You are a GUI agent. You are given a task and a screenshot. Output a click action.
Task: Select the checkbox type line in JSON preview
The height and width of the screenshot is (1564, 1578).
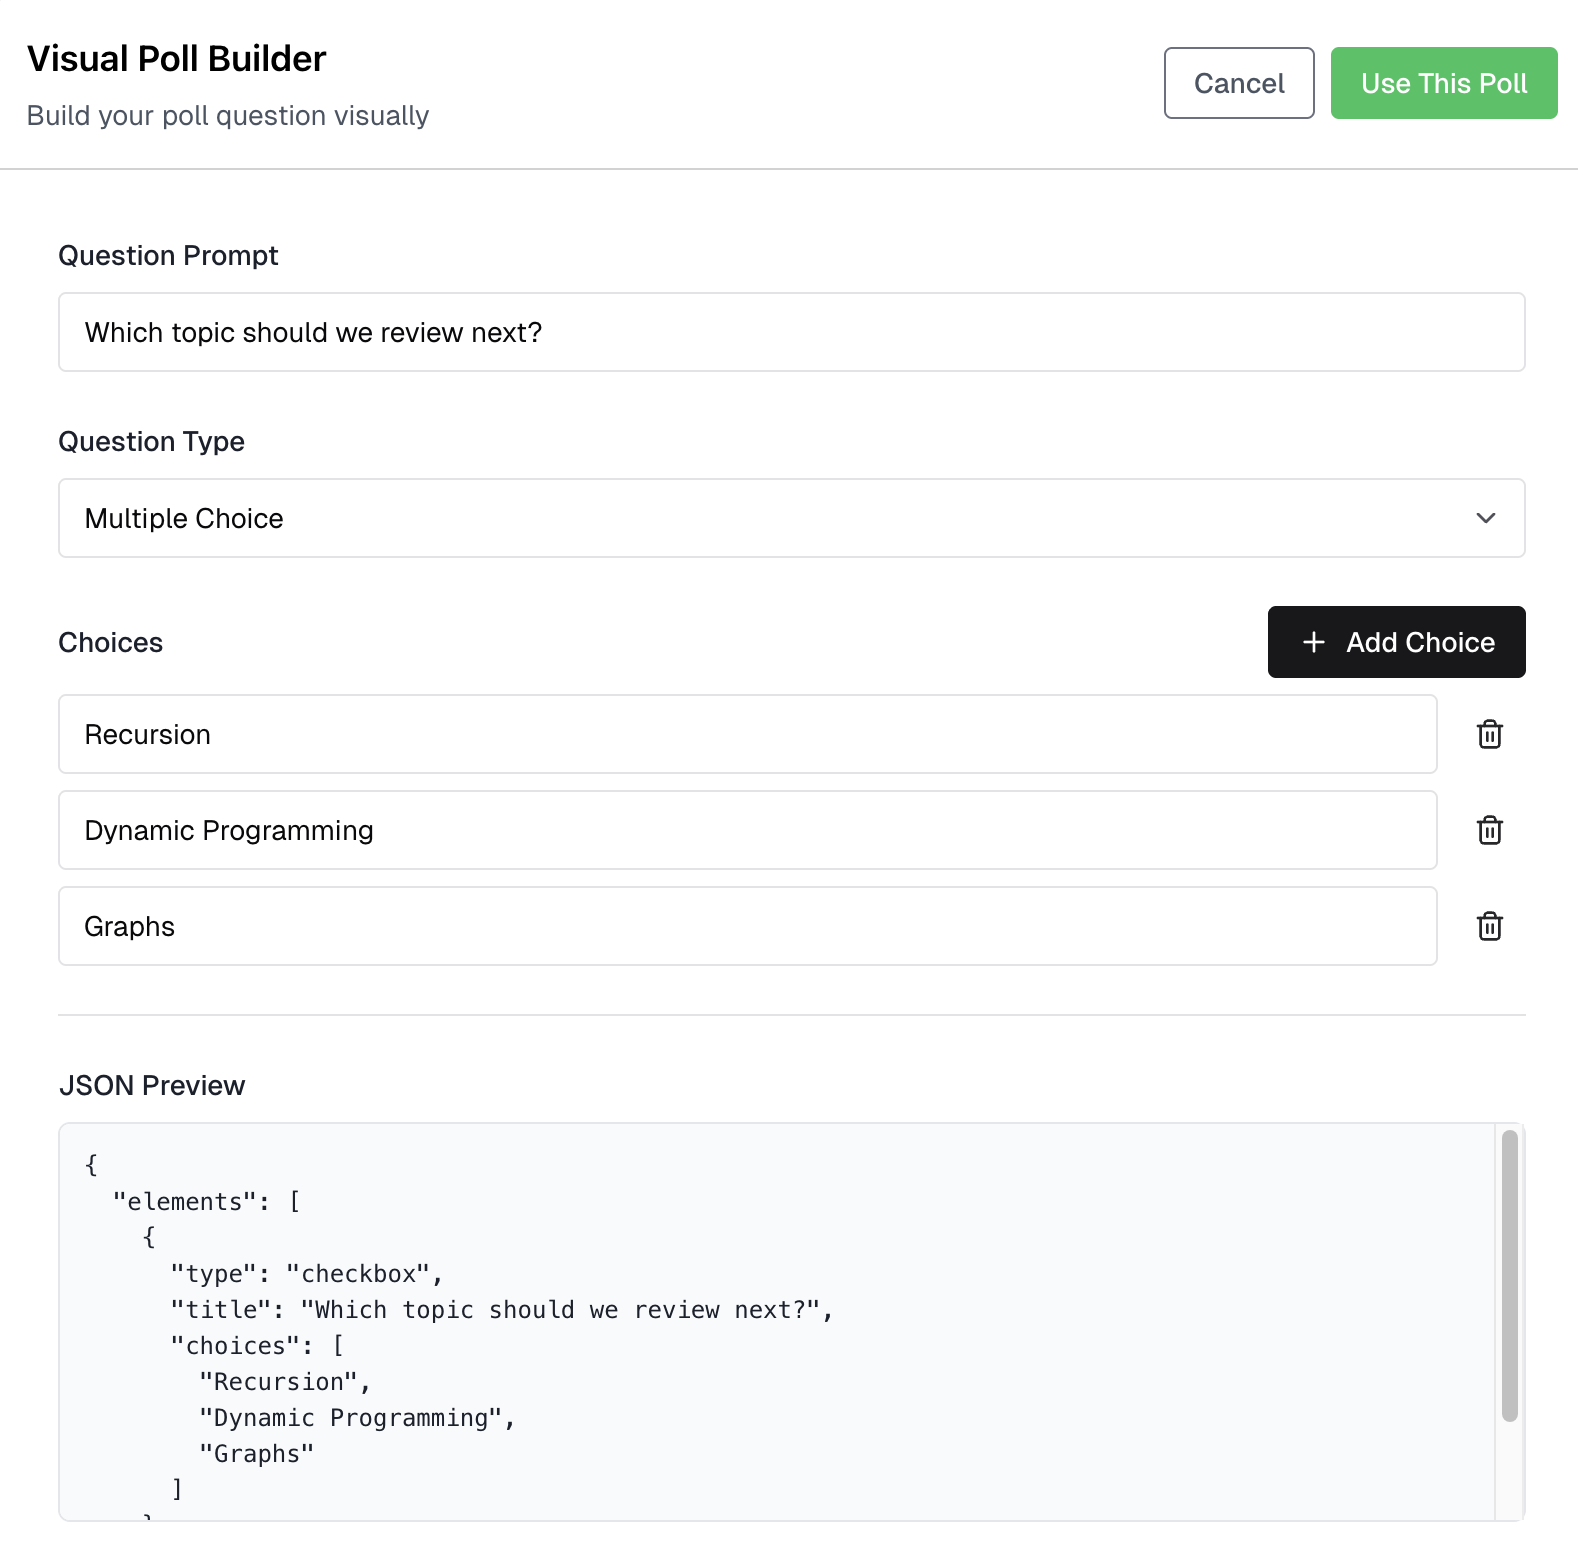[x=306, y=1273]
